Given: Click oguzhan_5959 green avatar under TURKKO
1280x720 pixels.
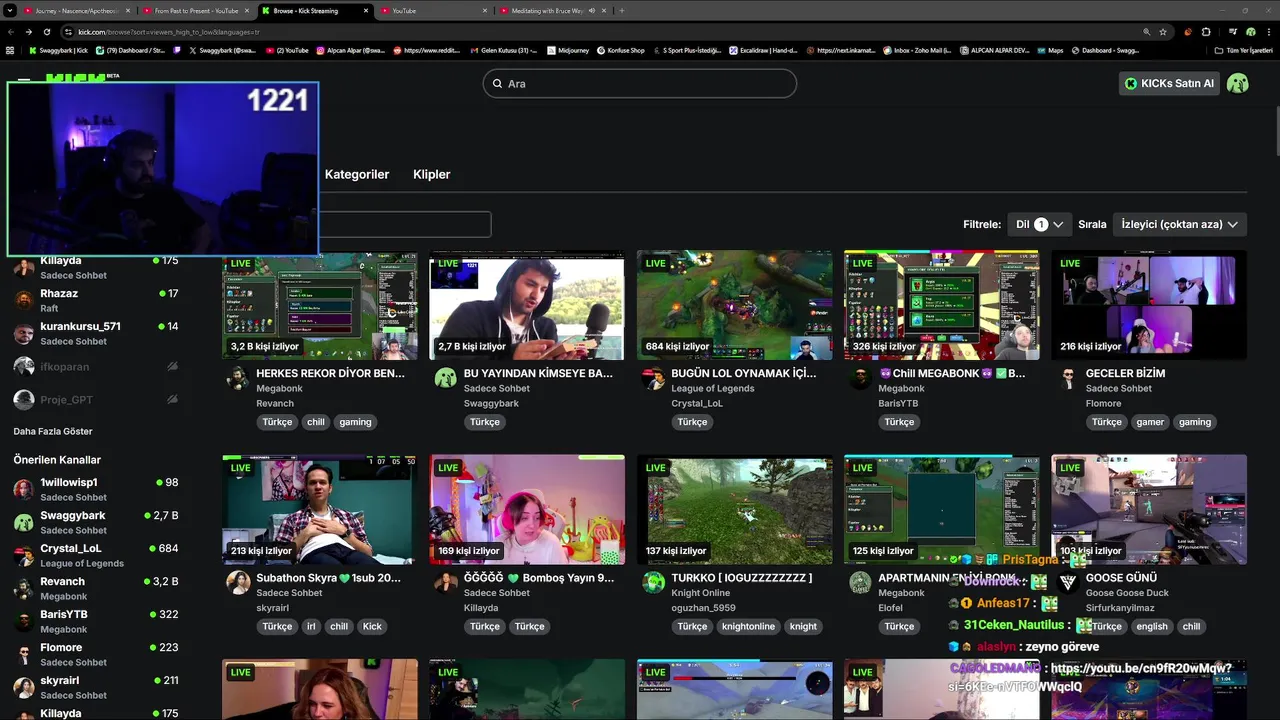Looking at the screenshot, I should coord(653,582).
